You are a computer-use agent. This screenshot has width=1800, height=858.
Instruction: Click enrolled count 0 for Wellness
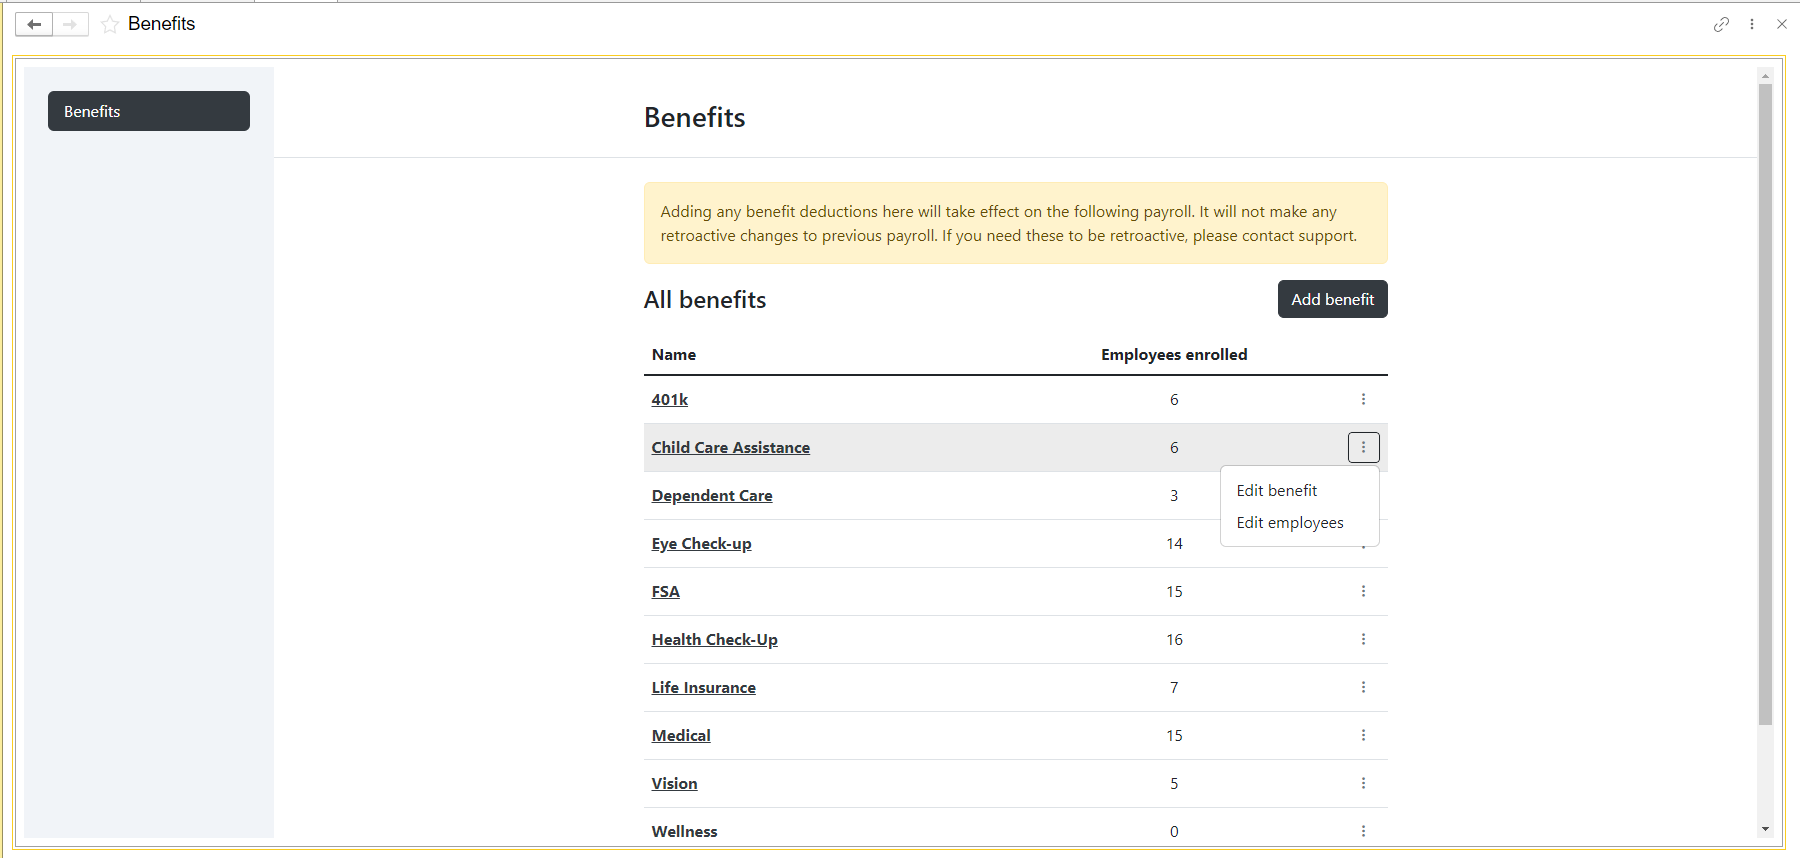point(1174,831)
